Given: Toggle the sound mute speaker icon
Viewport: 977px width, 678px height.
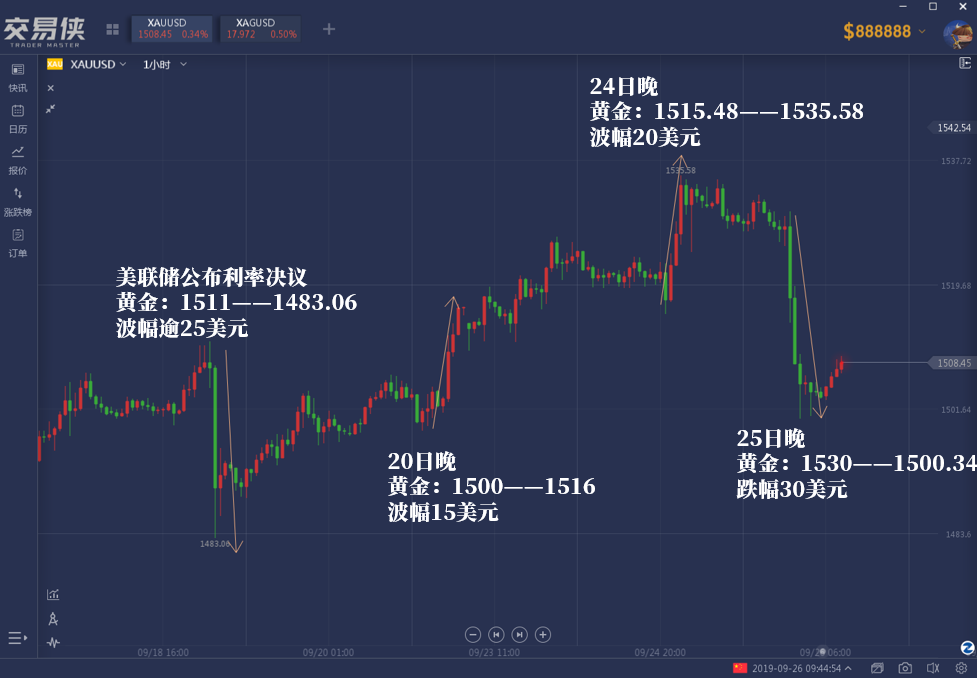Looking at the screenshot, I should pyautogui.click(x=933, y=668).
